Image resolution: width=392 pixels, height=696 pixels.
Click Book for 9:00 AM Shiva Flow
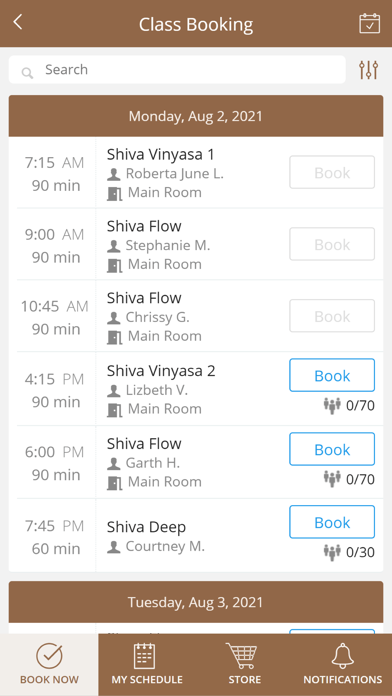click(x=332, y=244)
